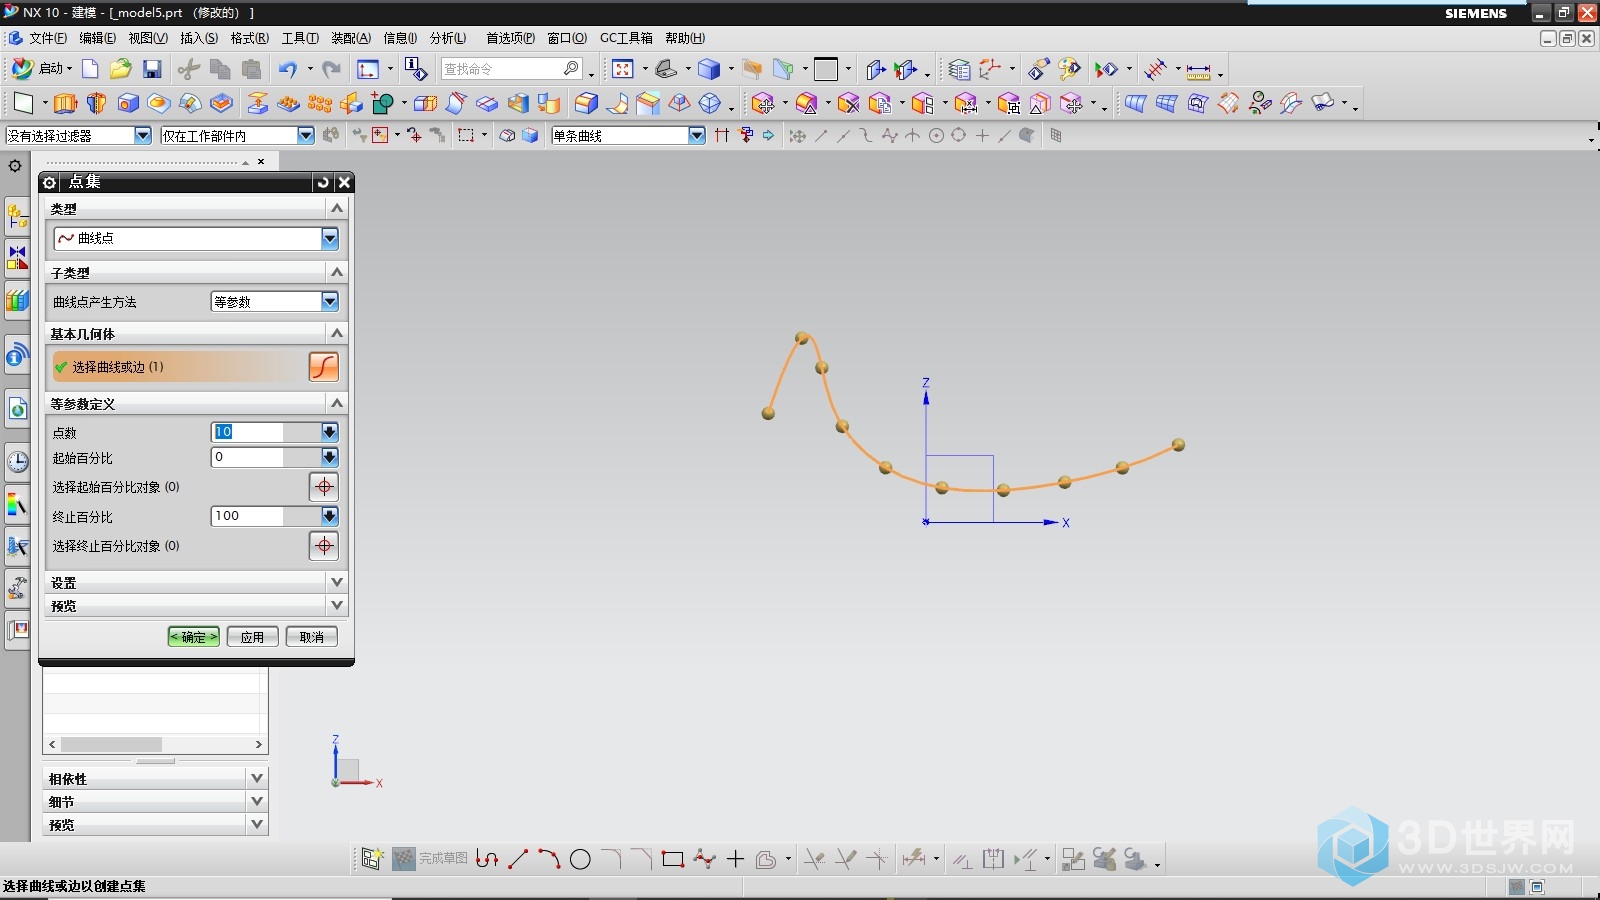The height and width of the screenshot is (900, 1600).
Task: Toggle the snap end point option
Action: tap(821, 136)
